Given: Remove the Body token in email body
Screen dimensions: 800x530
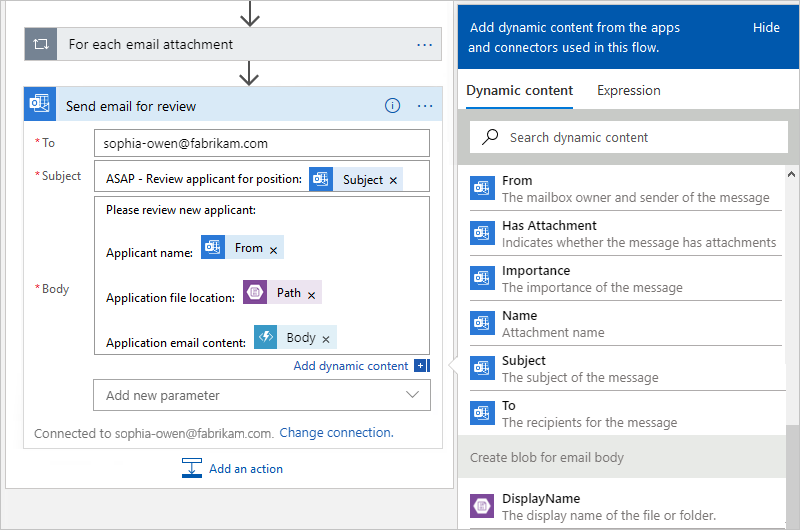Looking at the screenshot, I should [326, 339].
